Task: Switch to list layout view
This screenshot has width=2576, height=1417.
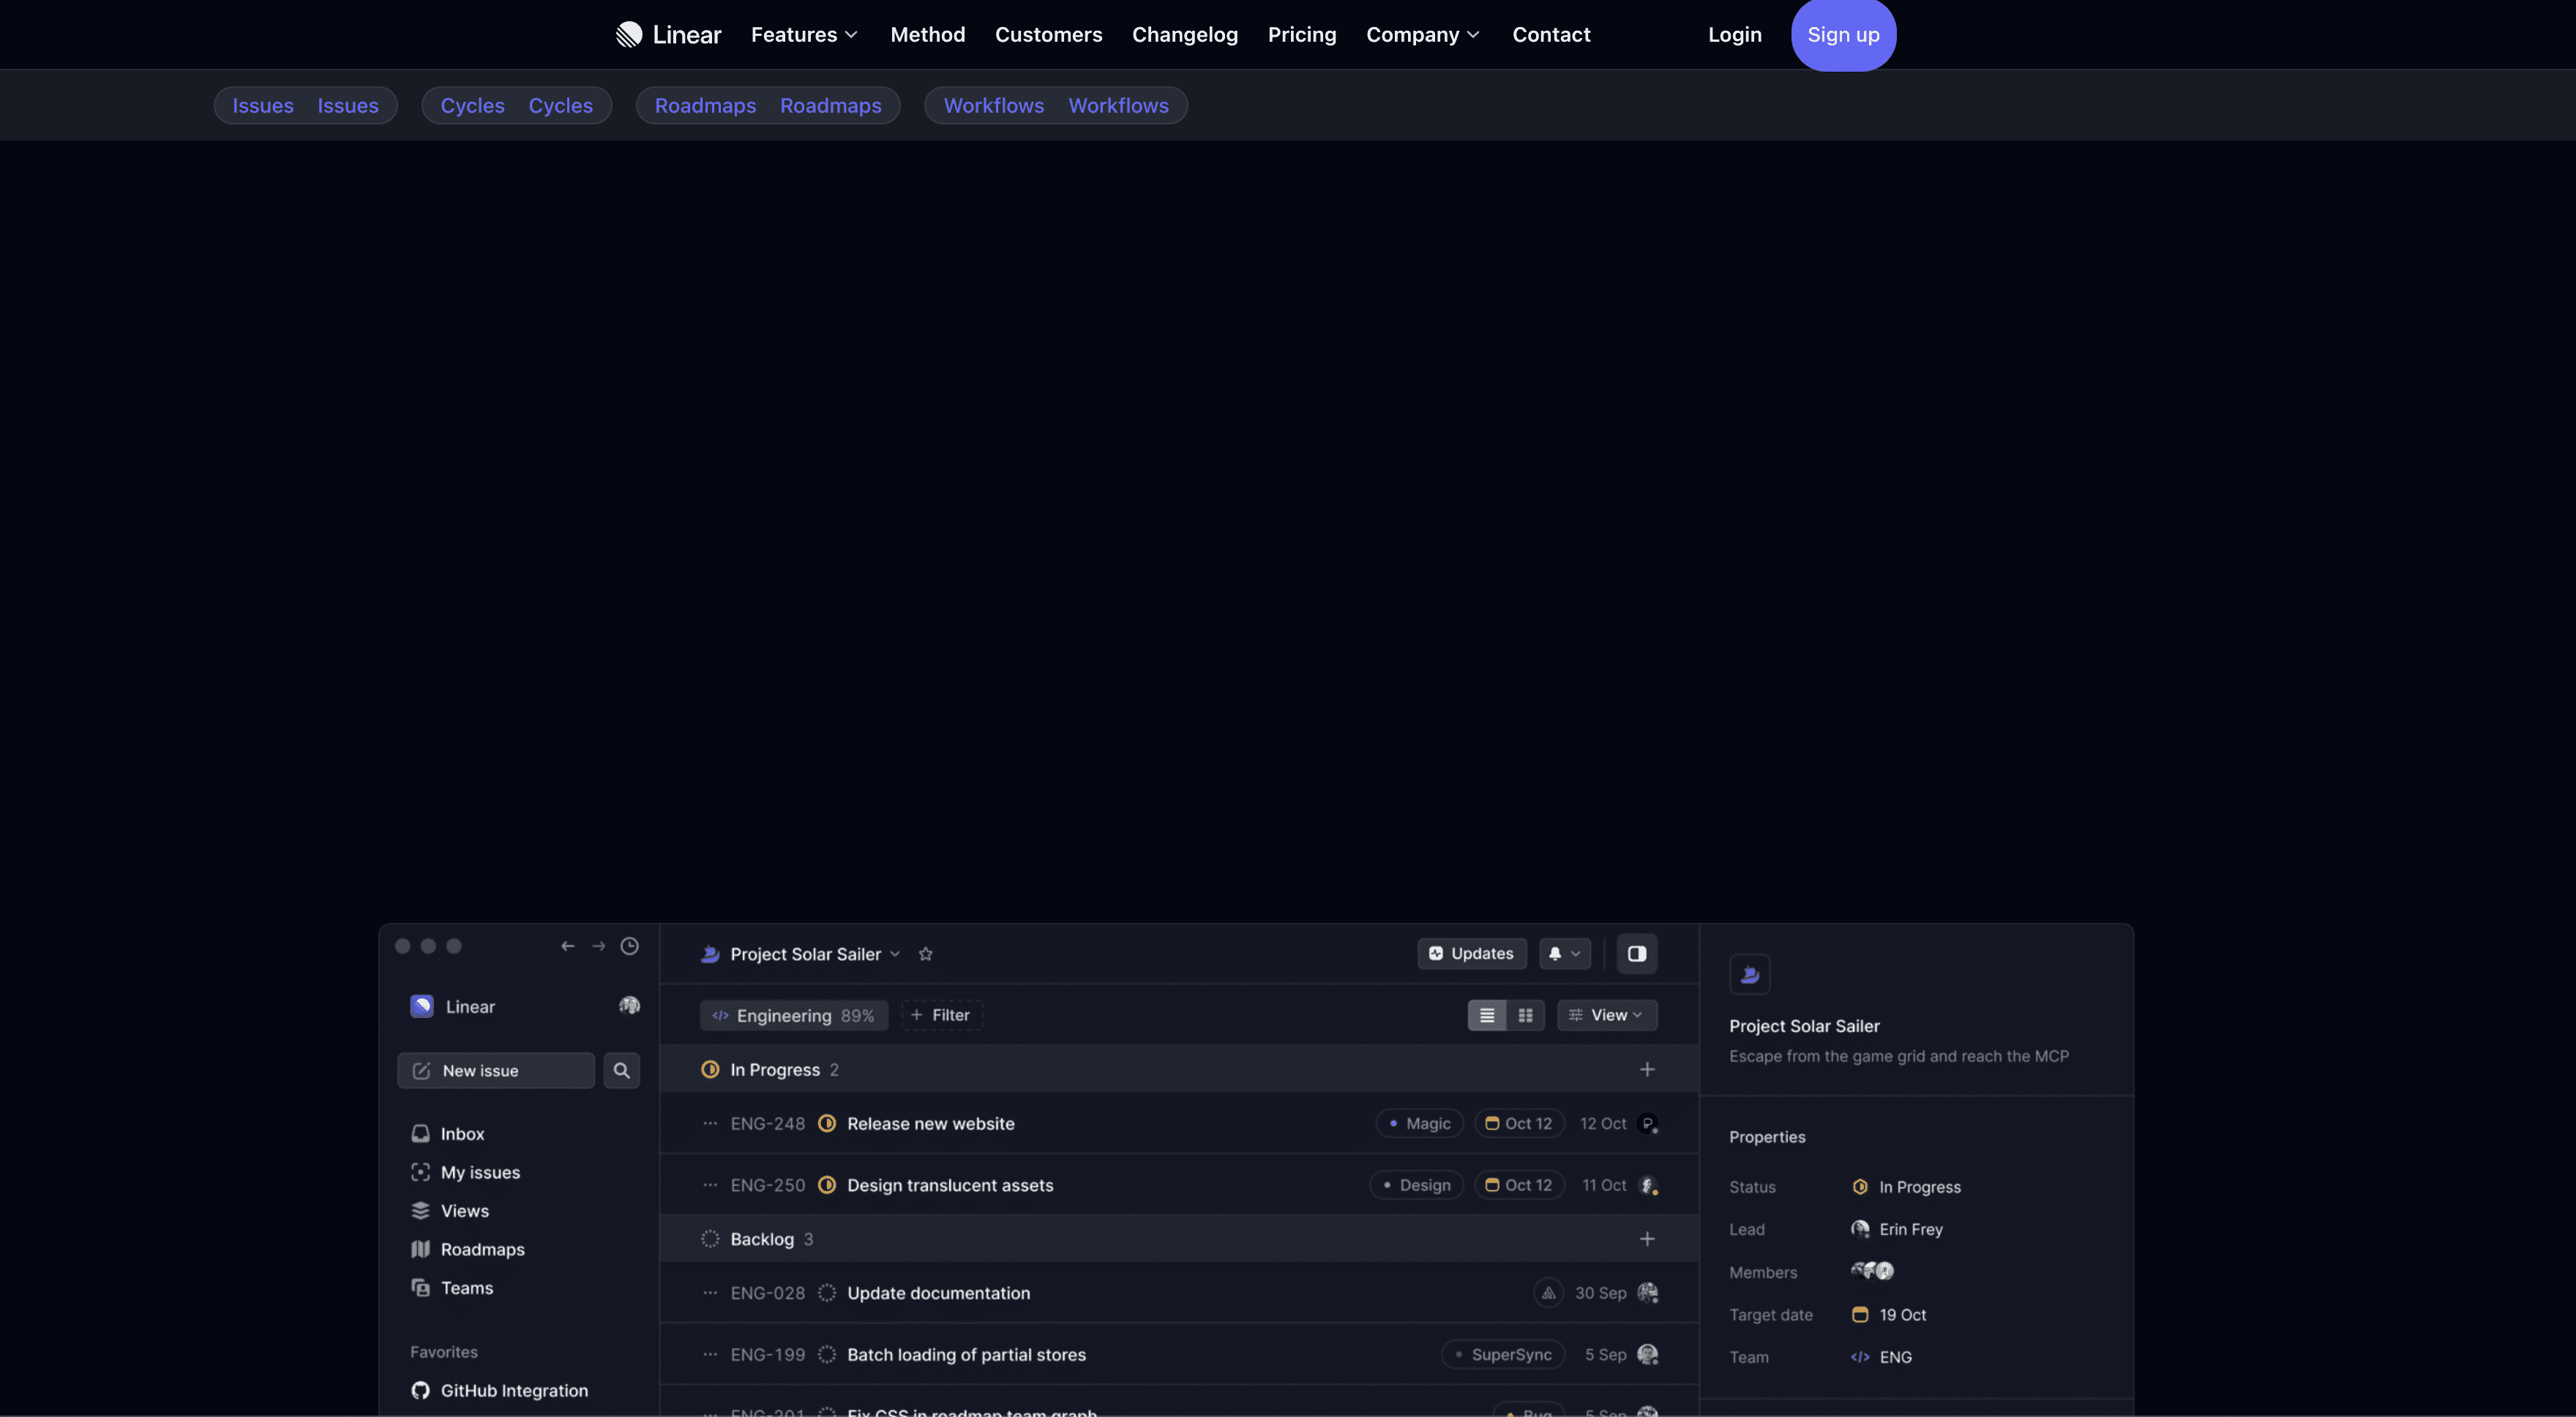Action: [x=1487, y=1015]
